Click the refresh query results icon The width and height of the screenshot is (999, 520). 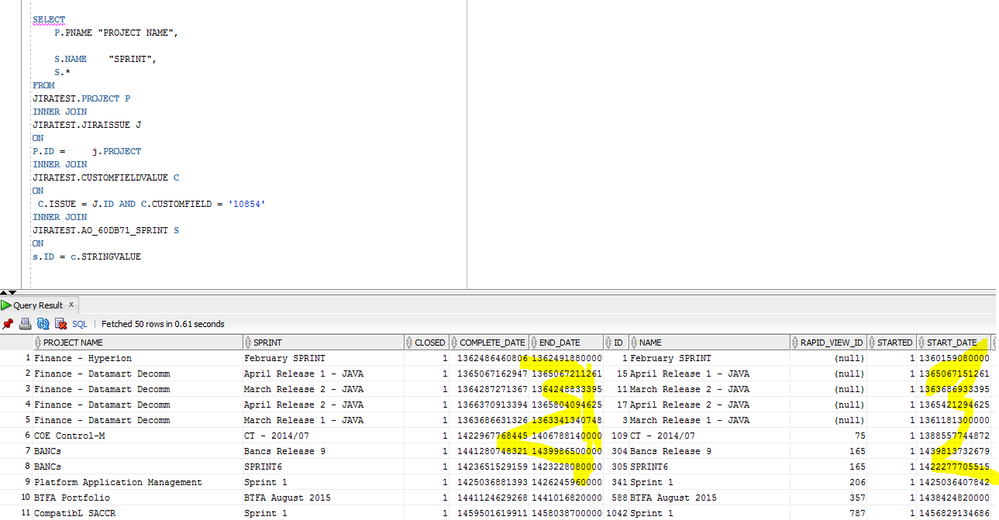tap(43, 324)
